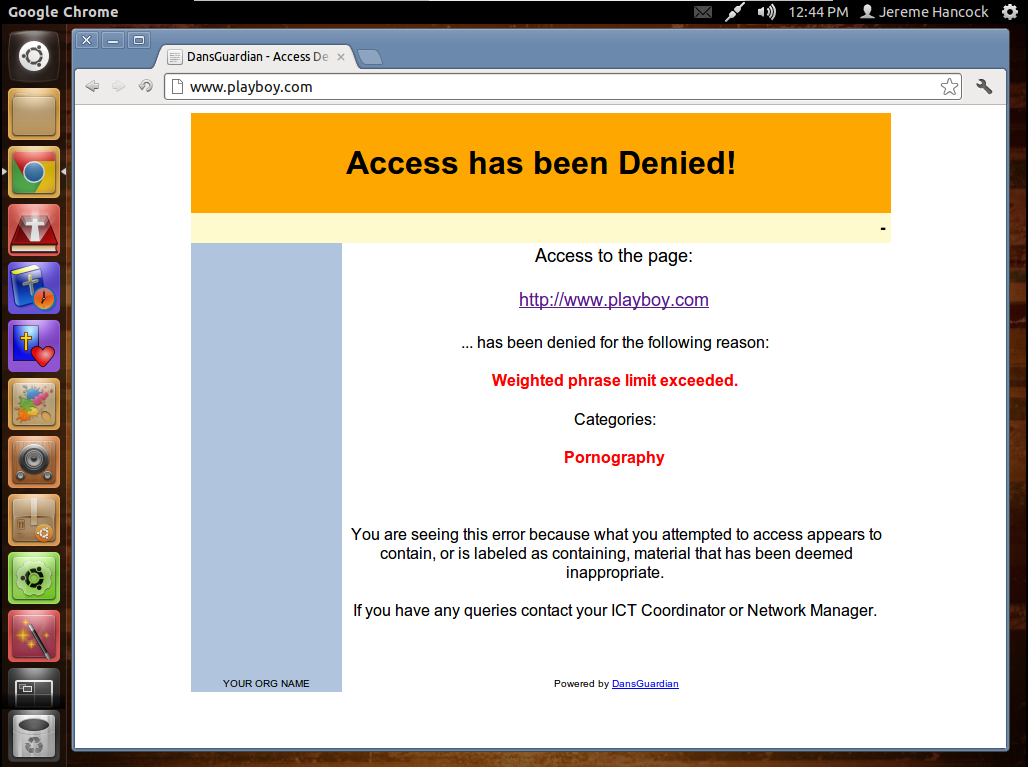Viewport: 1028px width, 767px height.
Task: Open the green Ubuntu gear launcher icon
Action: (x=33, y=578)
